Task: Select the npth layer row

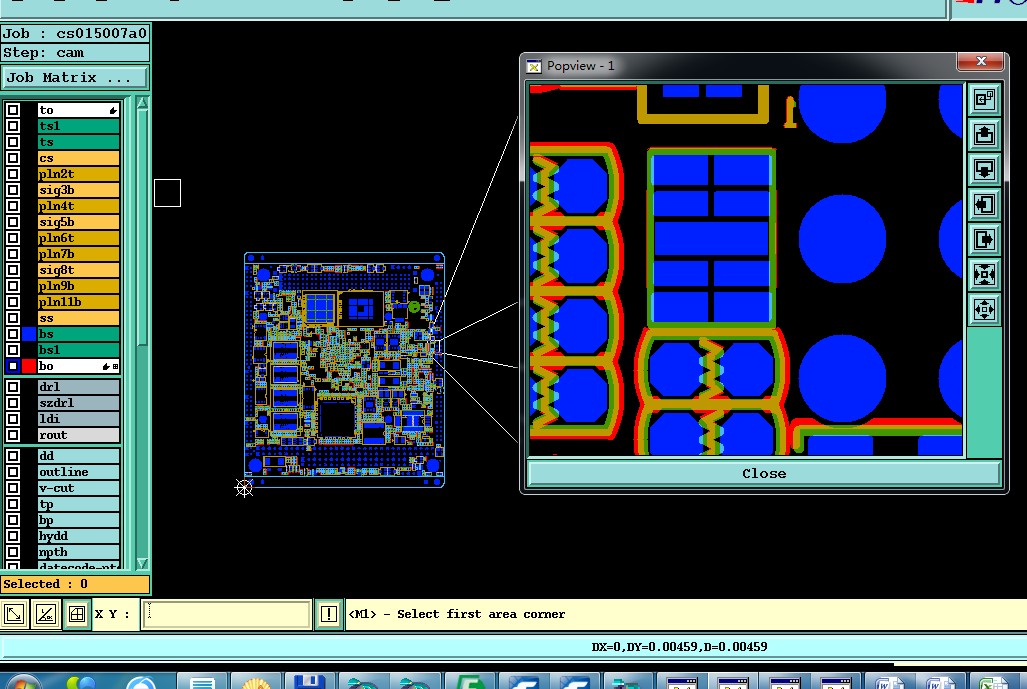Action: click(x=79, y=552)
